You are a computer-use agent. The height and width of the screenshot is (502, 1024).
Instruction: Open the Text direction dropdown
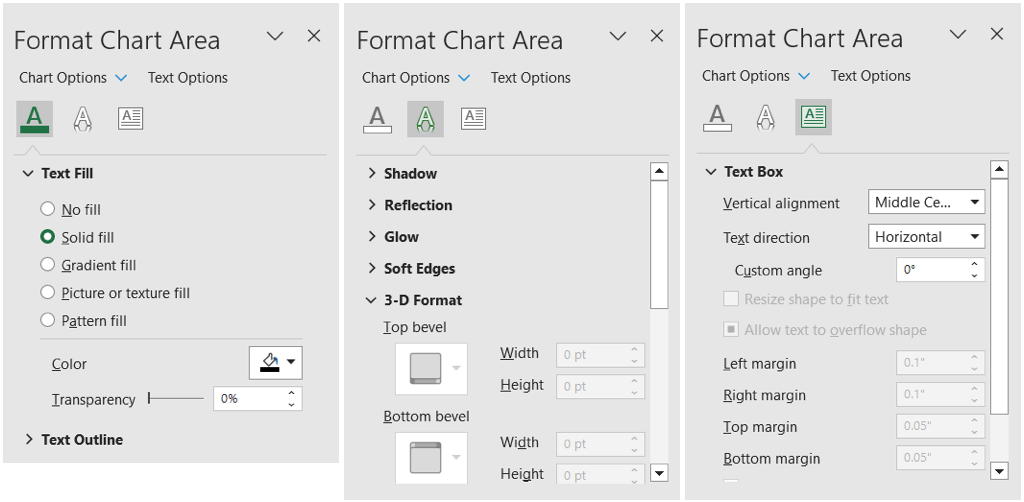click(x=926, y=237)
